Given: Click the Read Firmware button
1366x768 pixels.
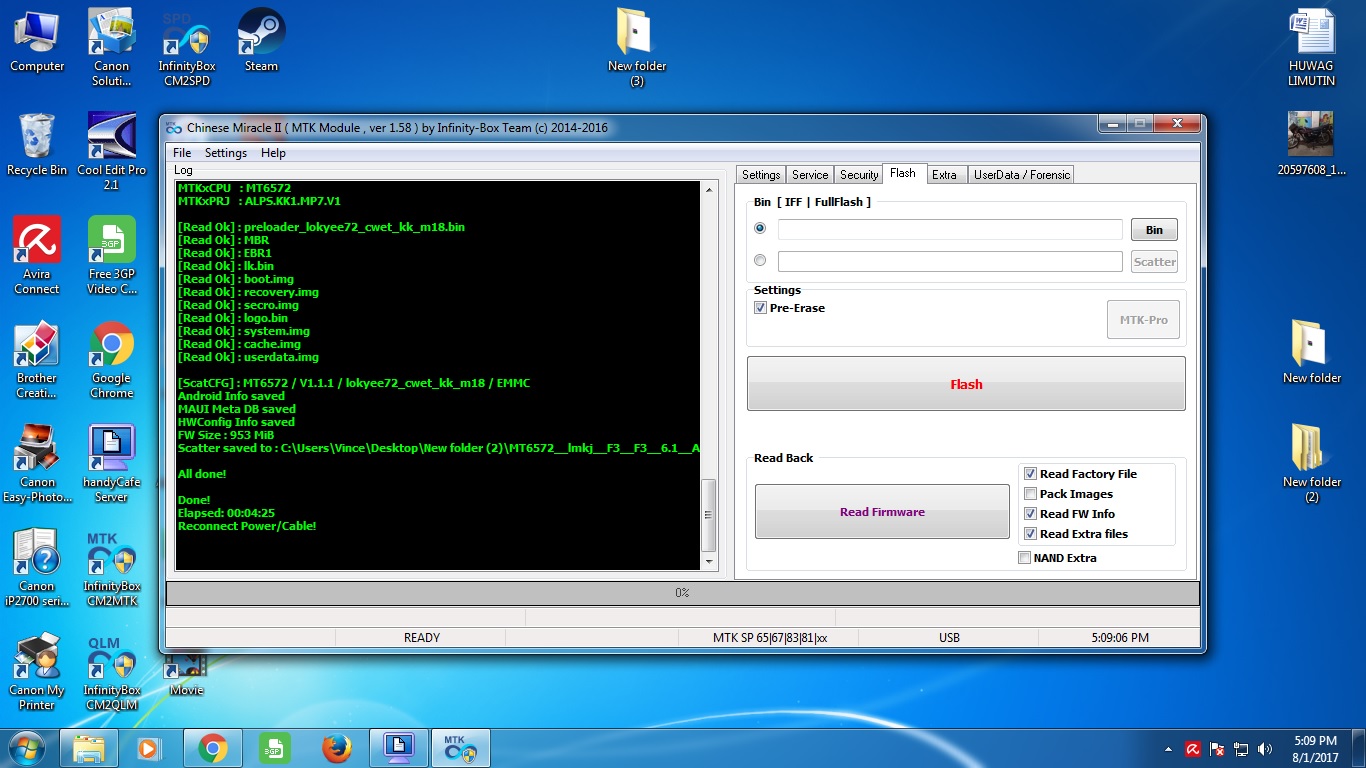Looking at the screenshot, I should coord(882,512).
